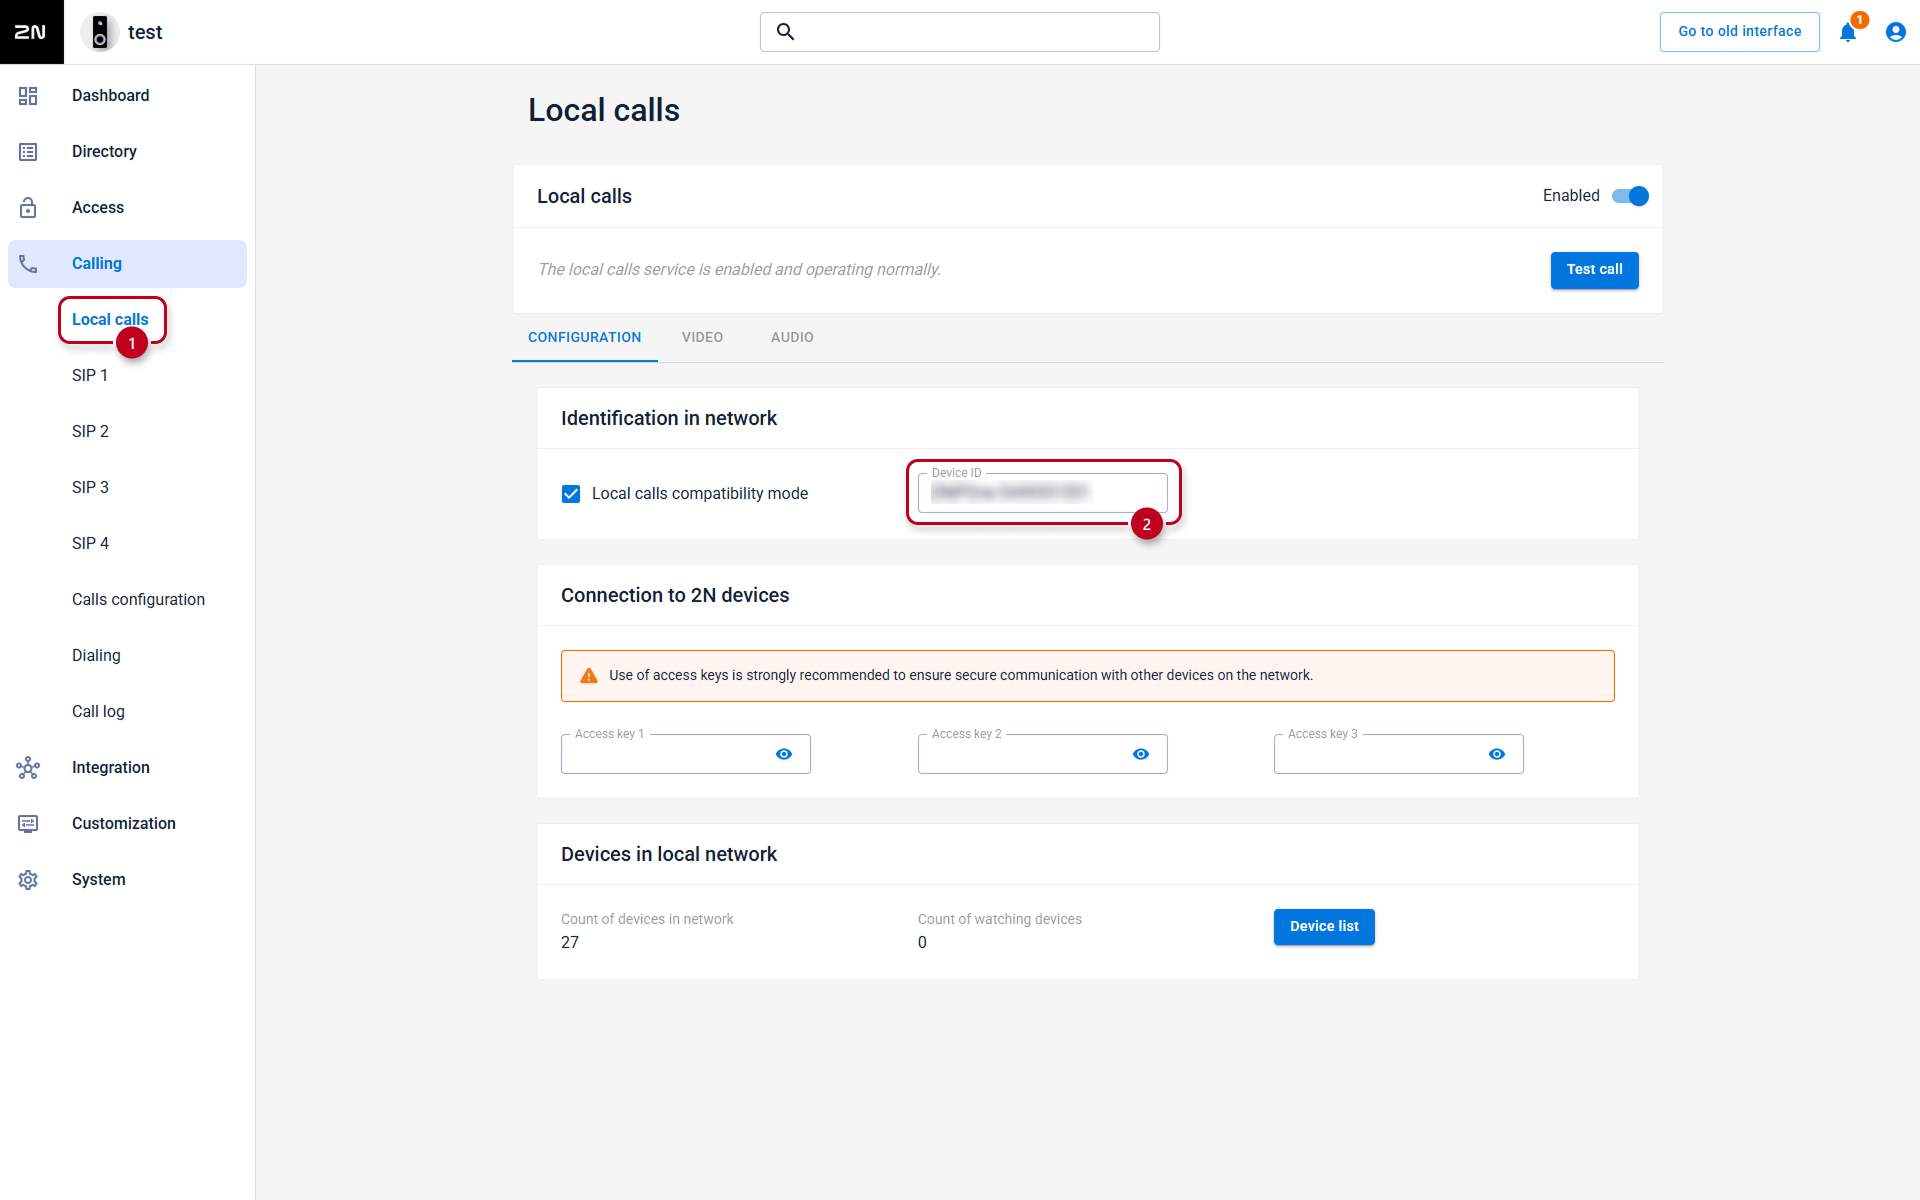Open SIP 2 settings
The width and height of the screenshot is (1920, 1200).
[x=90, y=432]
